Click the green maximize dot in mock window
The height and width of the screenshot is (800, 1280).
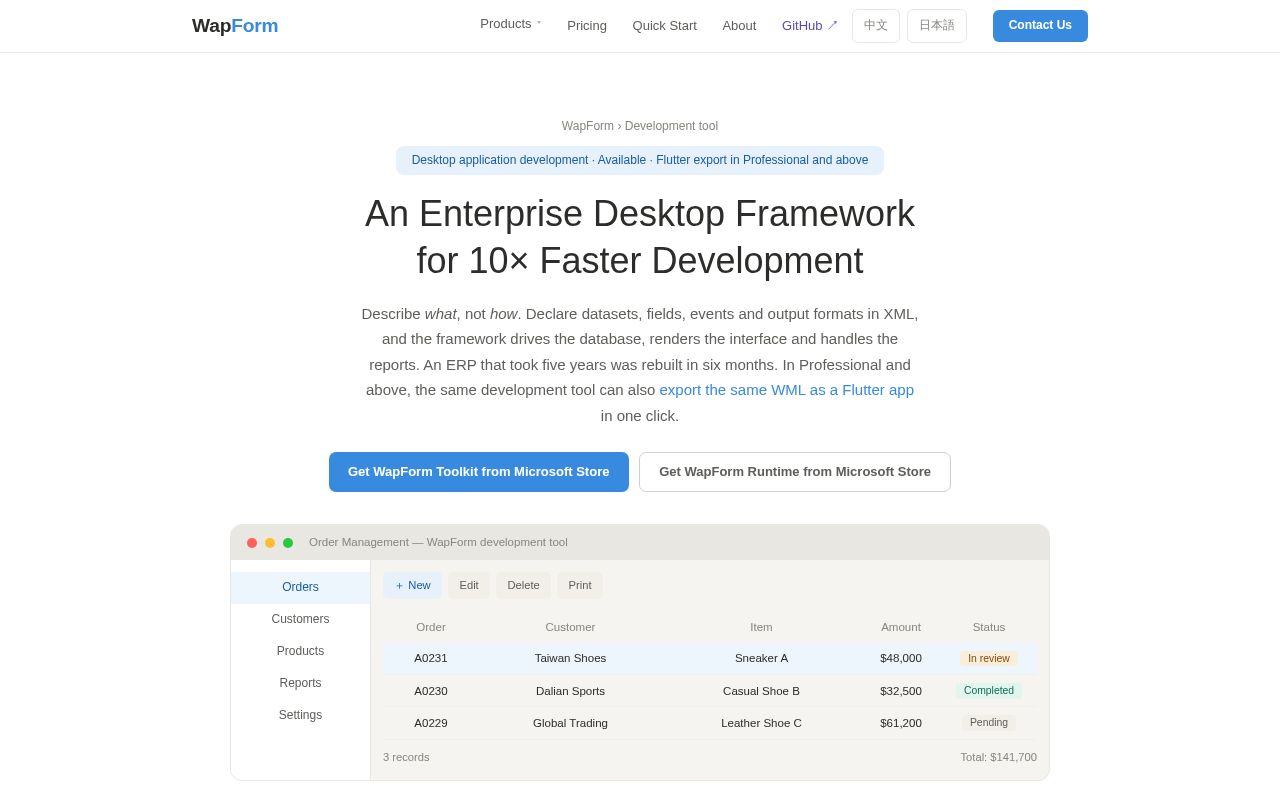tap(288, 543)
